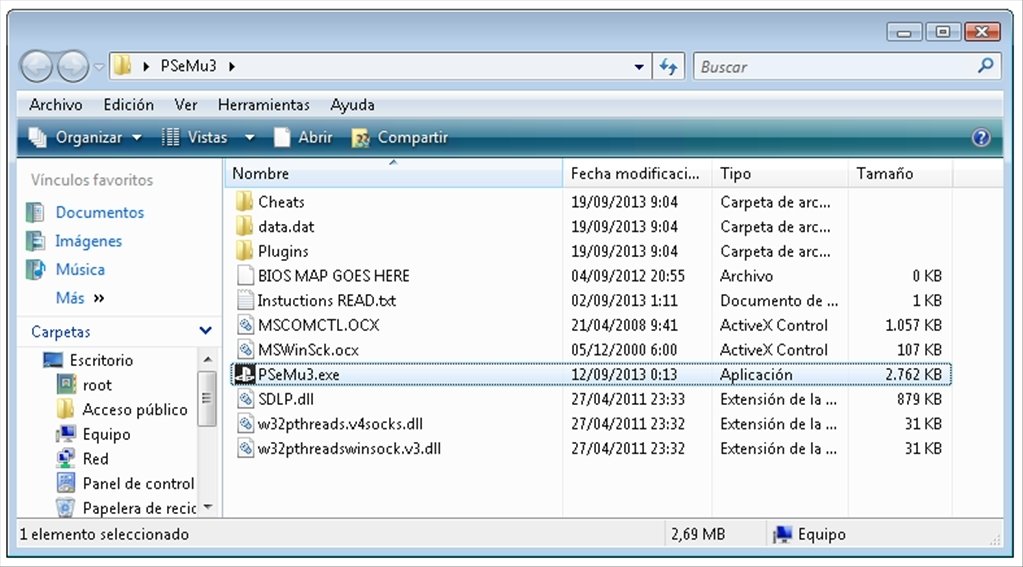The width and height of the screenshot is (1023, 567).
Task: Select Acceso público in folder tree
Action: (134, 410)
